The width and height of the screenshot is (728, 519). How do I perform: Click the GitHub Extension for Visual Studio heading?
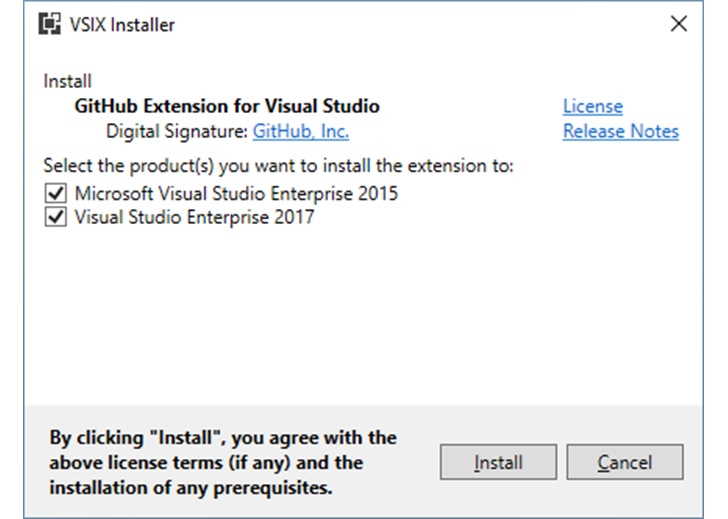(x=227, y=106)
